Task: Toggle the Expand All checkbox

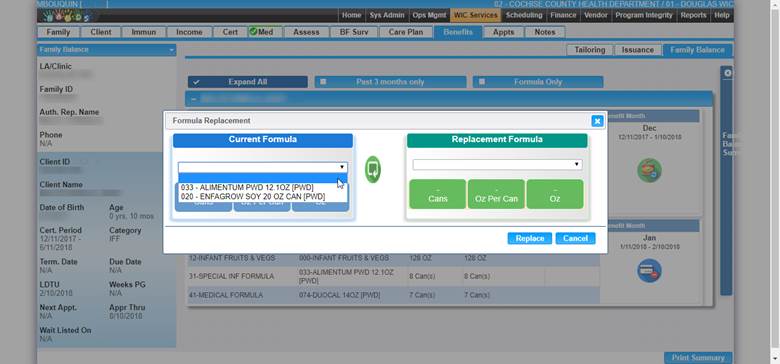Action: [x=196, y=82]
